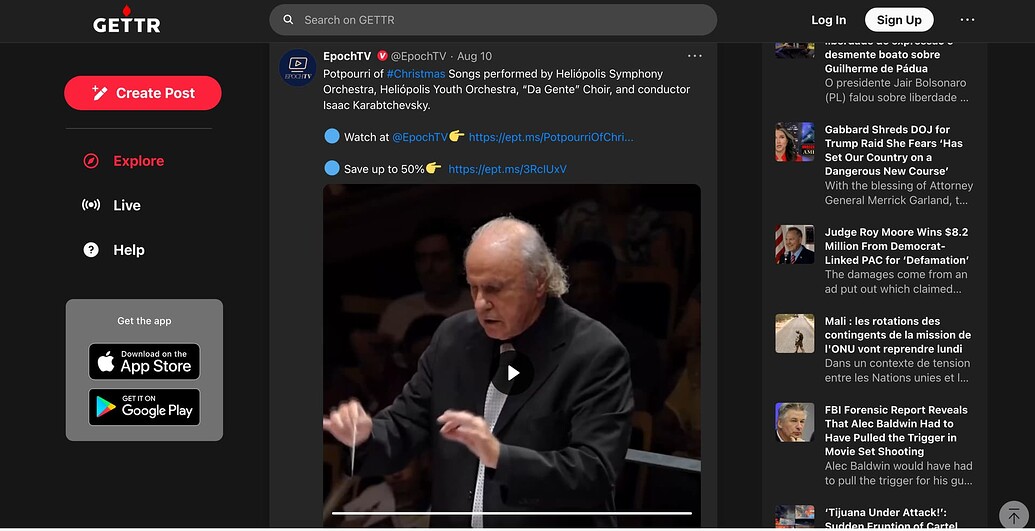
Task: Open the Judge Roy Moore article thumbnail
Action: point(795,245)
